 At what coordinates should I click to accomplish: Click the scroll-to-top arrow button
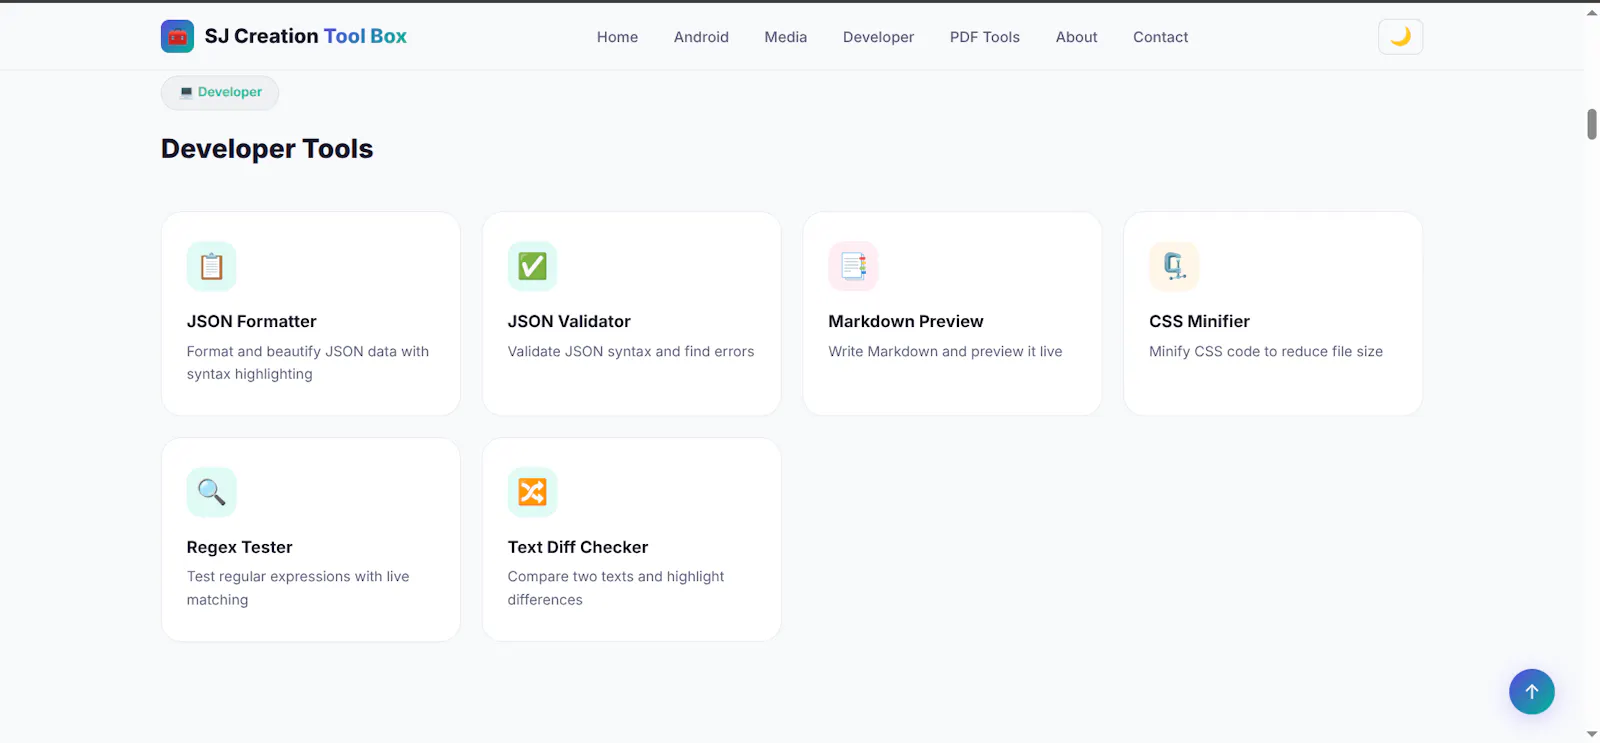1531,691
